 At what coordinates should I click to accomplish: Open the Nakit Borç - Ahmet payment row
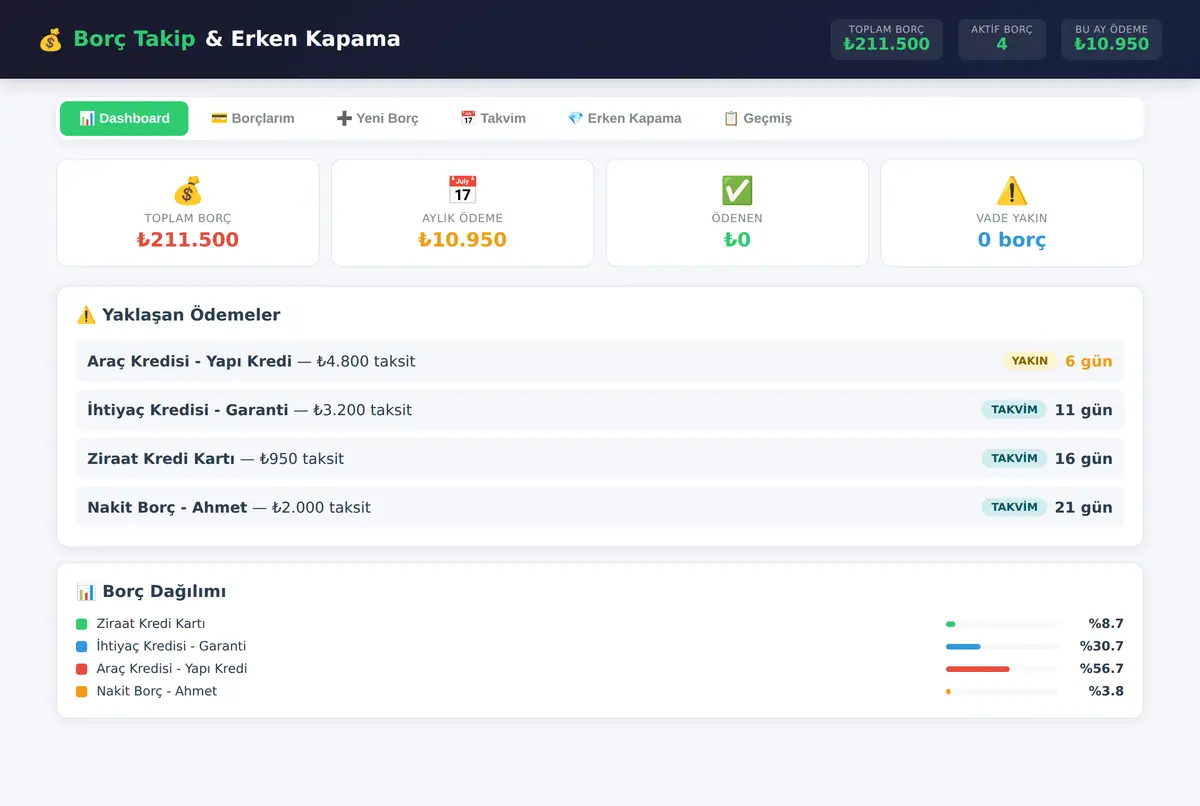600,507
